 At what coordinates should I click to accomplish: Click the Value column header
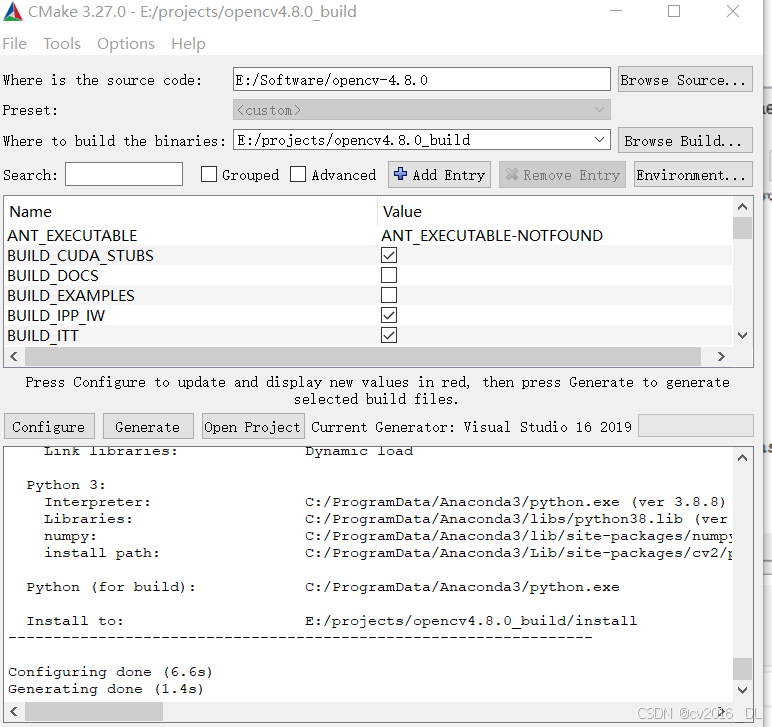coord(402,212)
